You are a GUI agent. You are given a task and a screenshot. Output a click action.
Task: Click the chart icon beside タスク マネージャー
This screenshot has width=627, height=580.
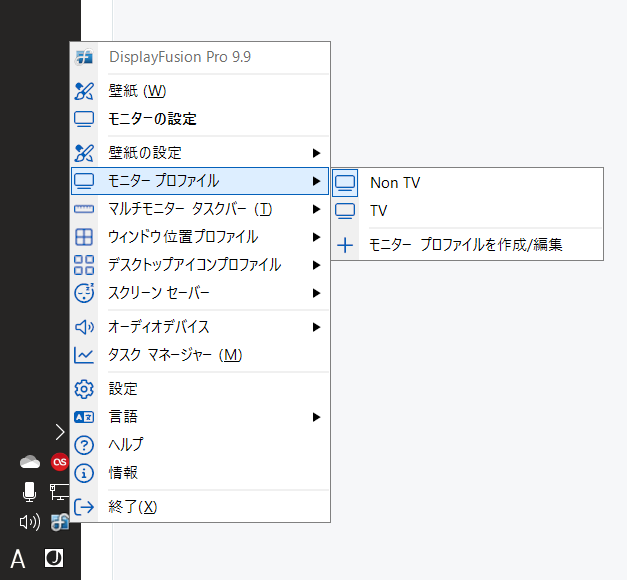click(84, 355)
